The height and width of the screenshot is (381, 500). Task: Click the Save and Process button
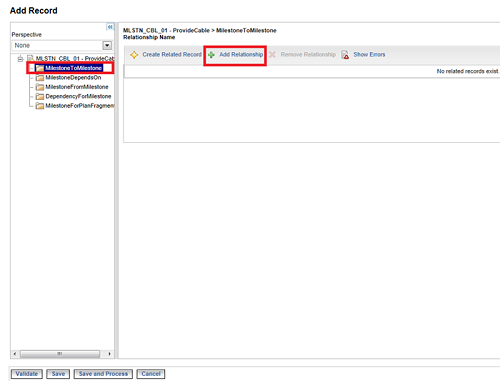103,374
